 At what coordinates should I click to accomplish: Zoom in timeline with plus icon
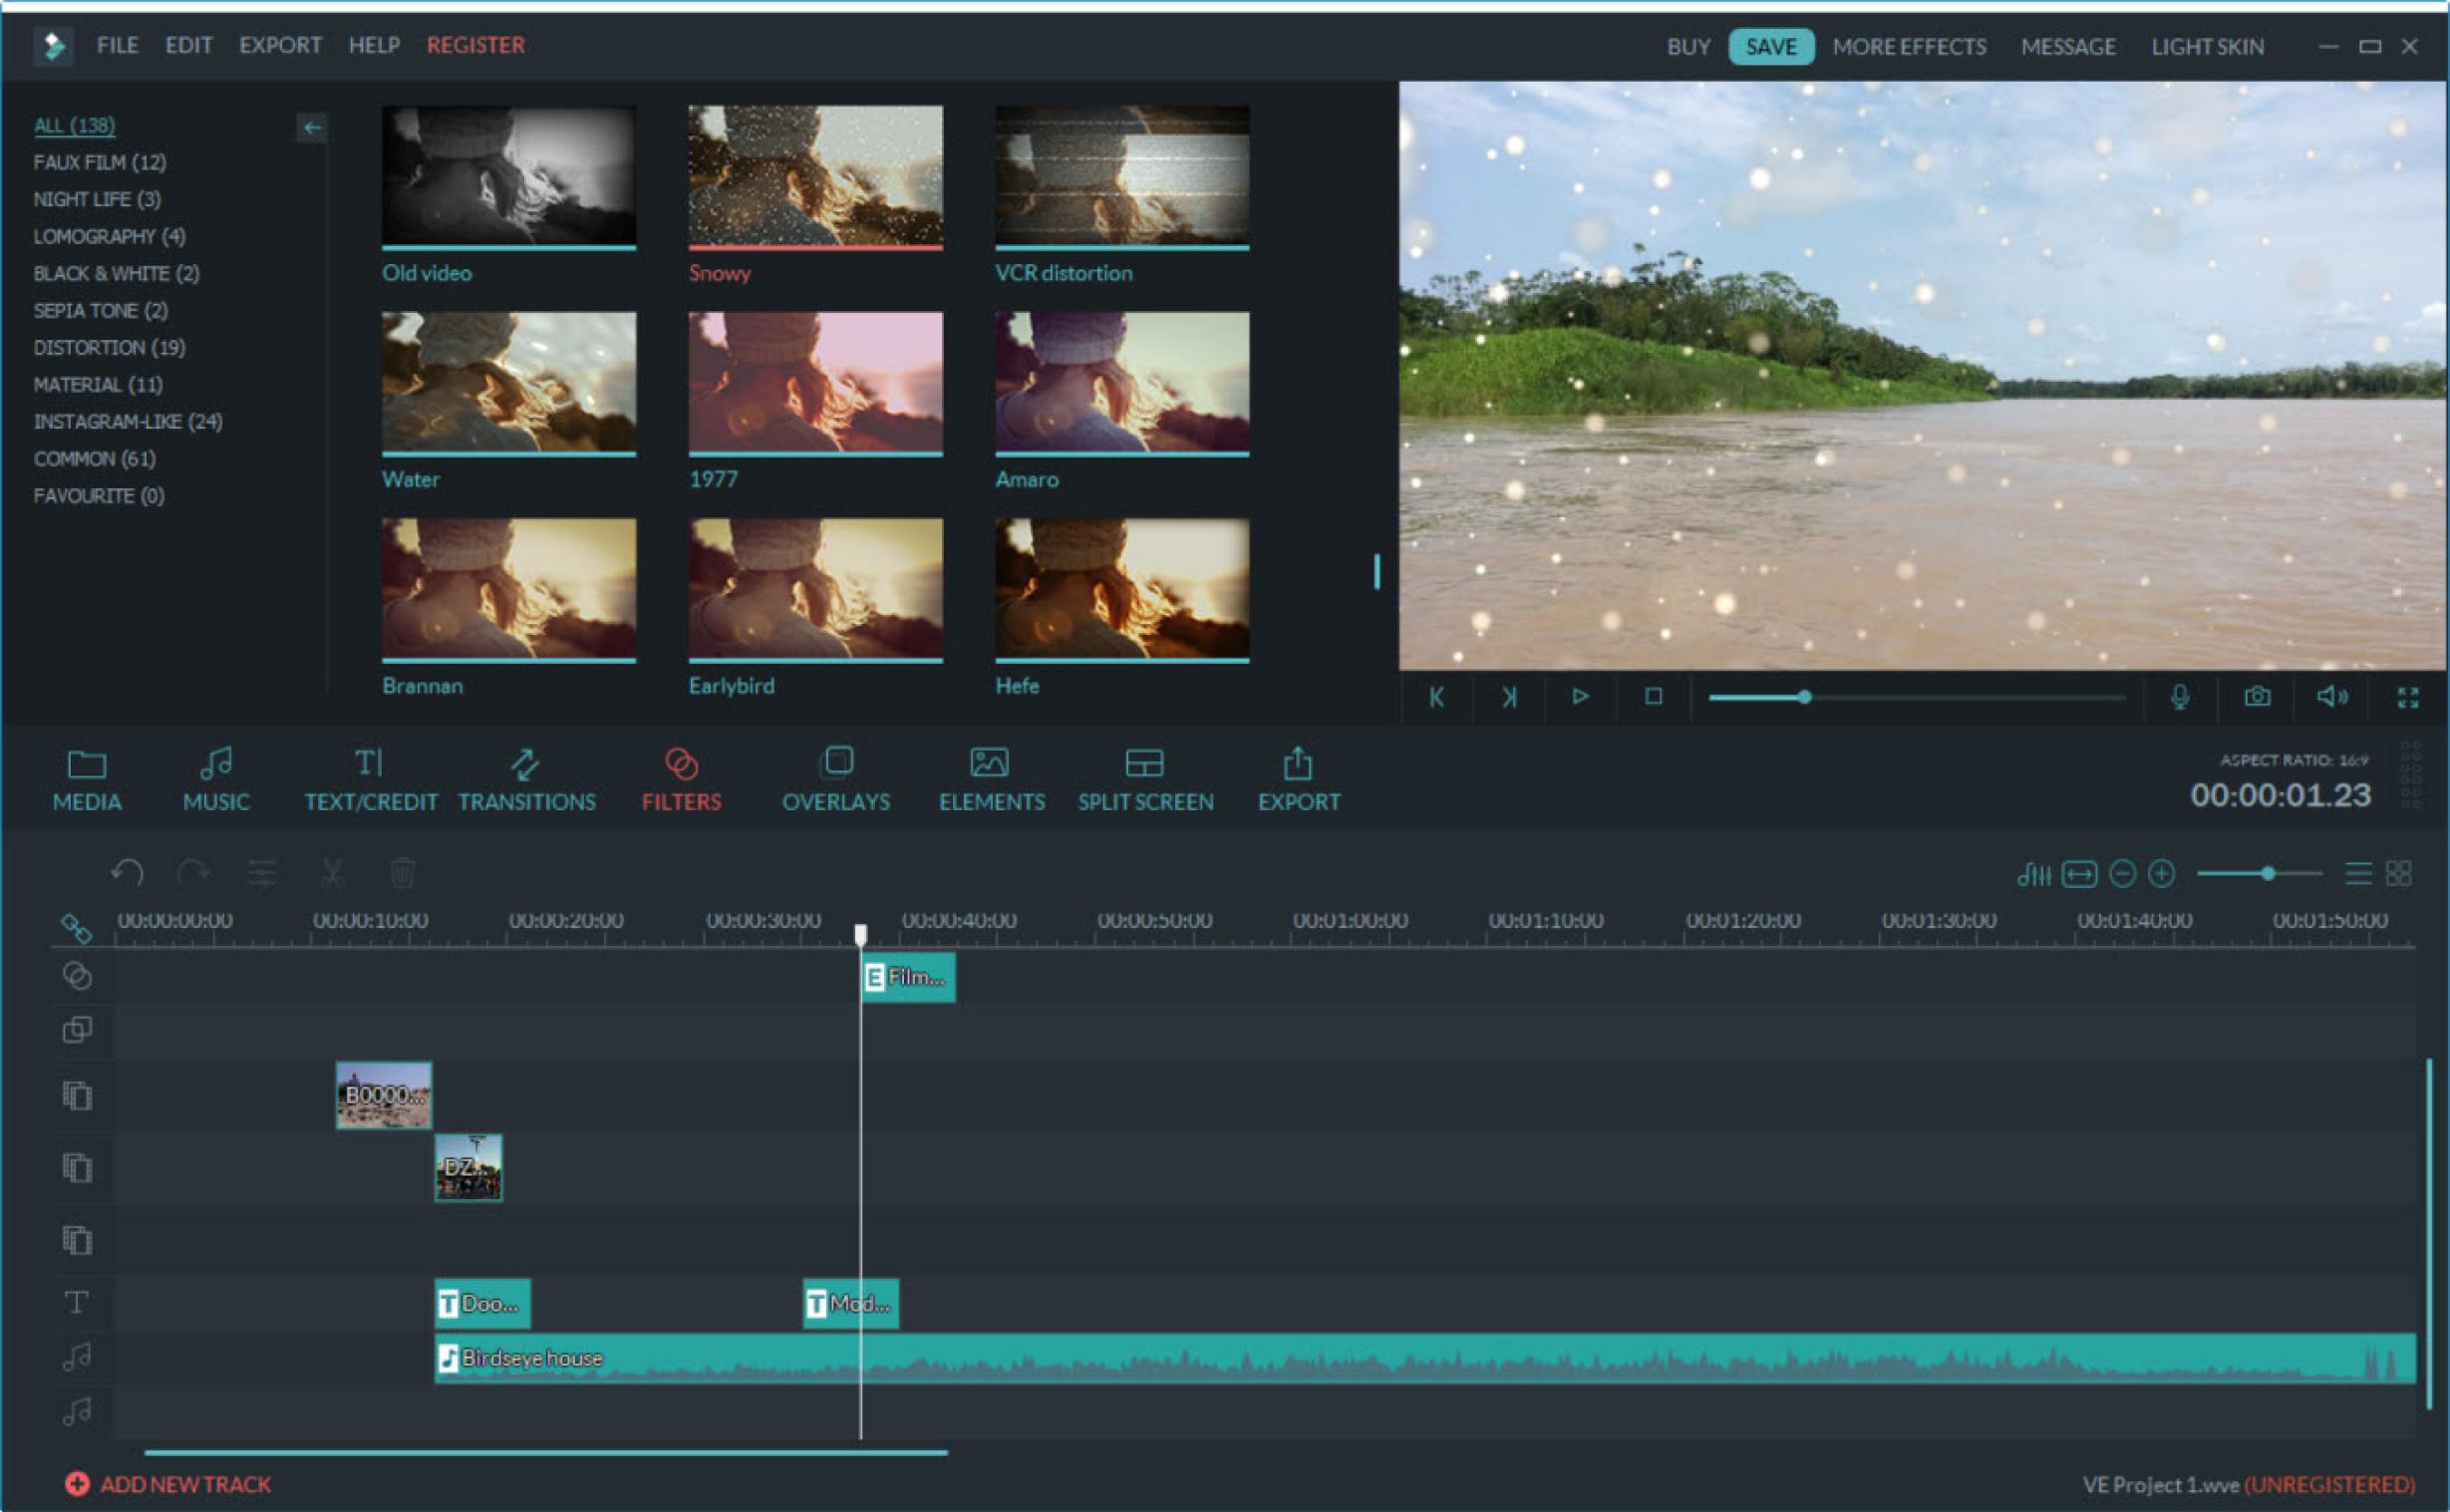pos(2161,874)
